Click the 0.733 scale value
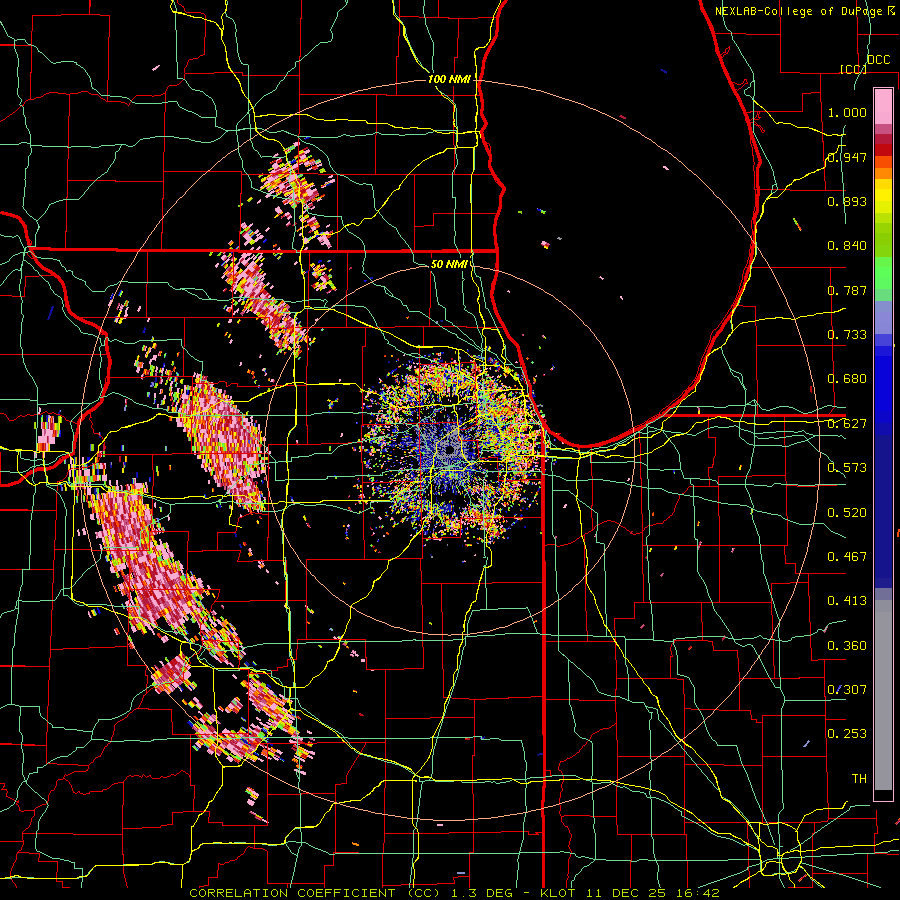 tap(847, 335)
